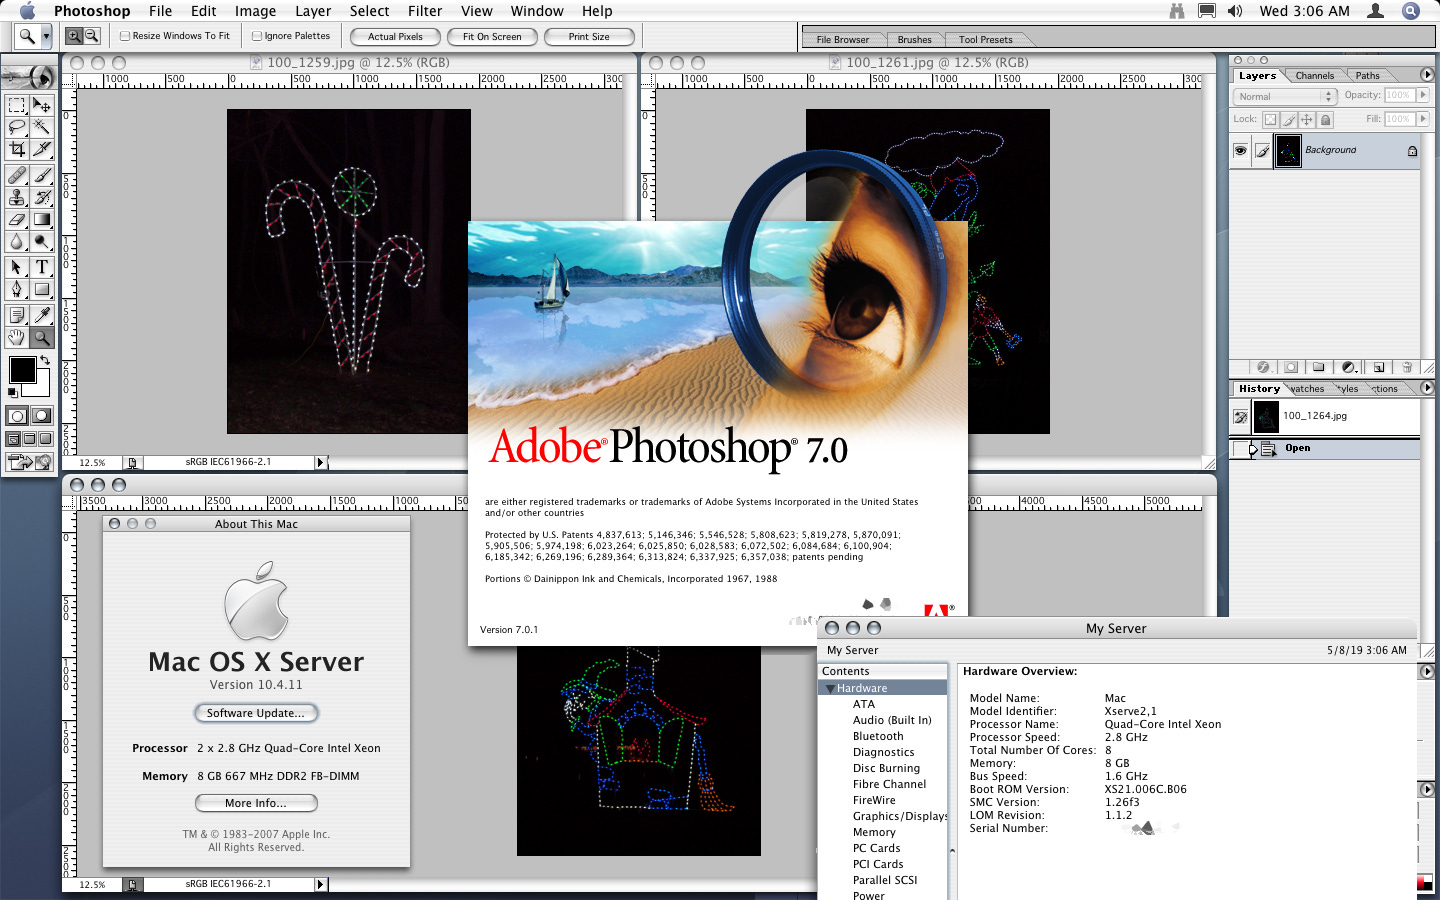Screen dimensions: 1440x900
Task: Select the History Brush tool
Action: click(41, 197)
